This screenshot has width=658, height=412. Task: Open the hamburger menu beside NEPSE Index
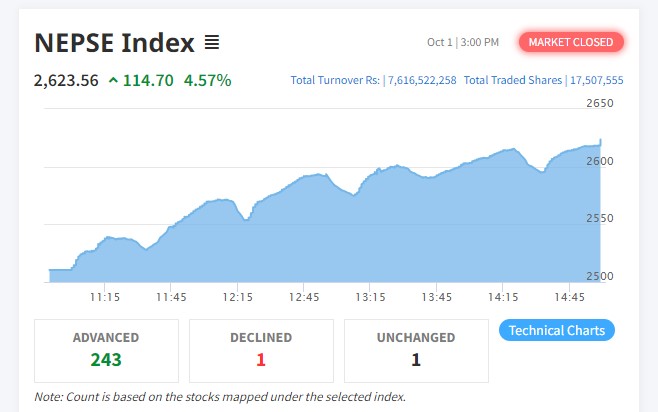pos(212,42)
